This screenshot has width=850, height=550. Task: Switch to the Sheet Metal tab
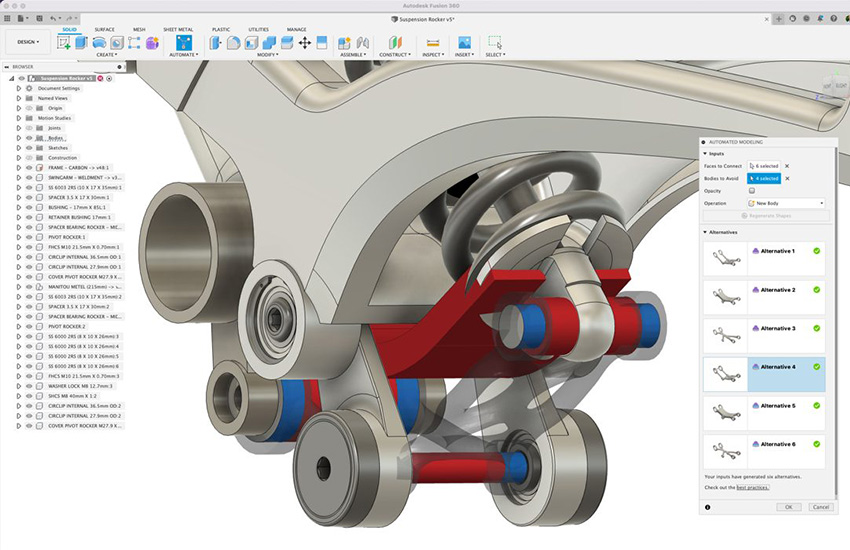(178, 29)
